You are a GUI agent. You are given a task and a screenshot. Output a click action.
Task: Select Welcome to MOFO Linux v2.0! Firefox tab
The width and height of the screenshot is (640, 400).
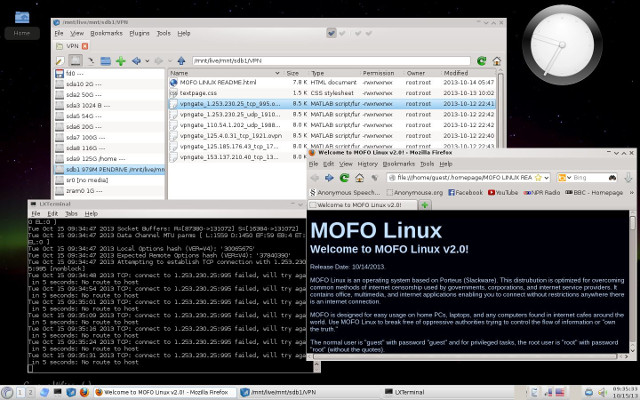point(362,205)
